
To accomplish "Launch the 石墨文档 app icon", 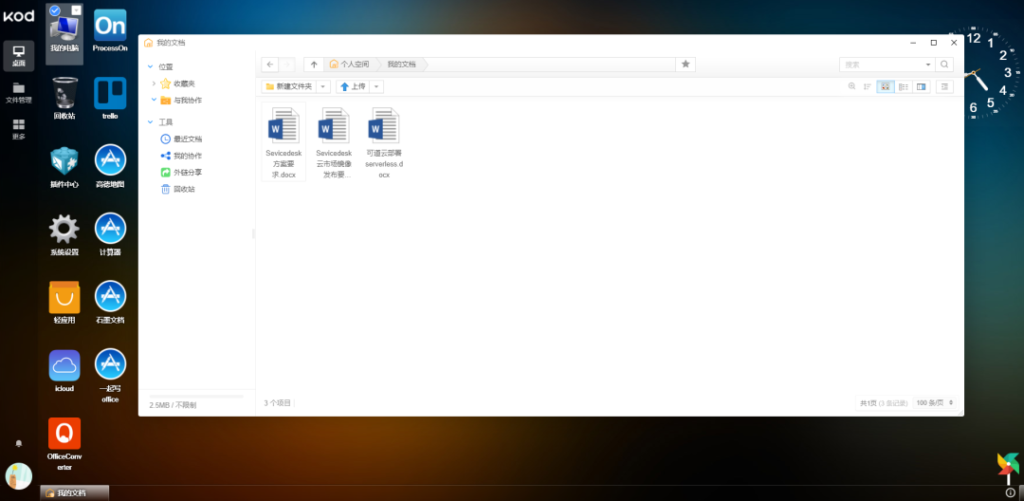I will click(110, 303).
